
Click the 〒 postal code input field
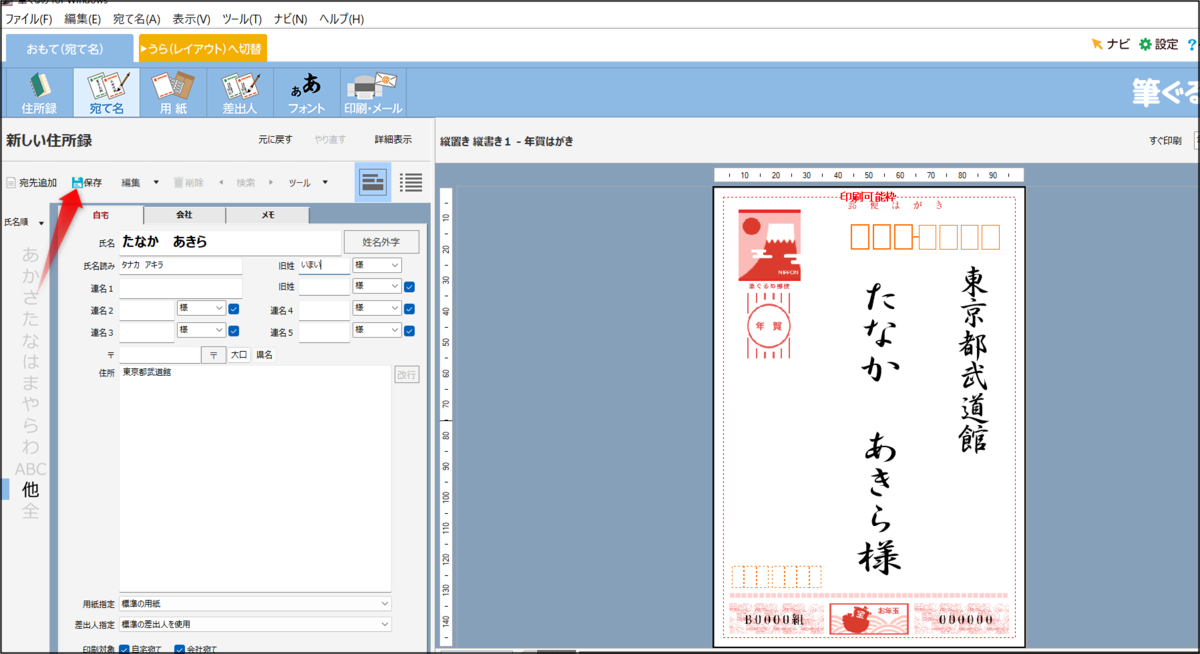[160, 354]
